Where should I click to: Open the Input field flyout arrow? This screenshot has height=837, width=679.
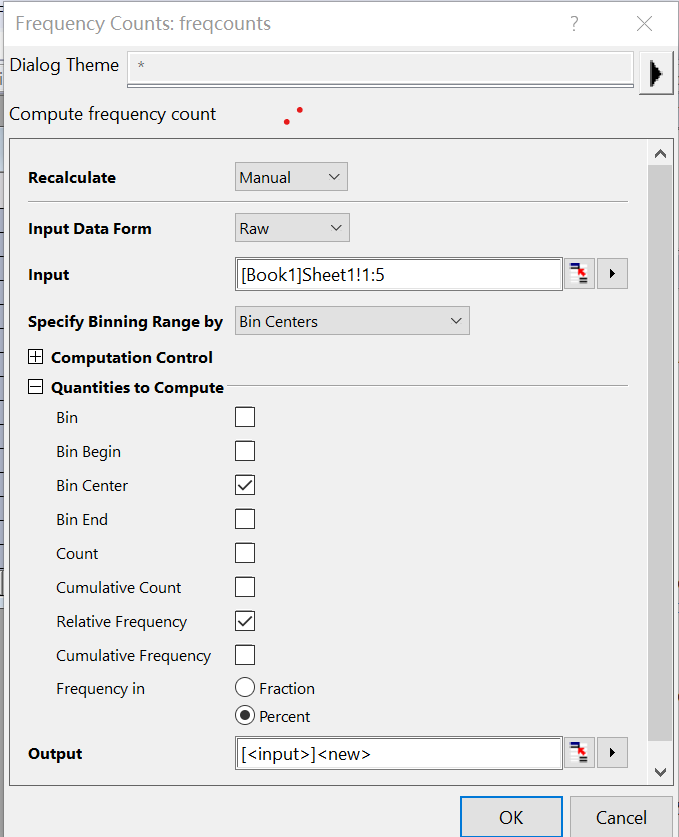(x=612, y=274)
